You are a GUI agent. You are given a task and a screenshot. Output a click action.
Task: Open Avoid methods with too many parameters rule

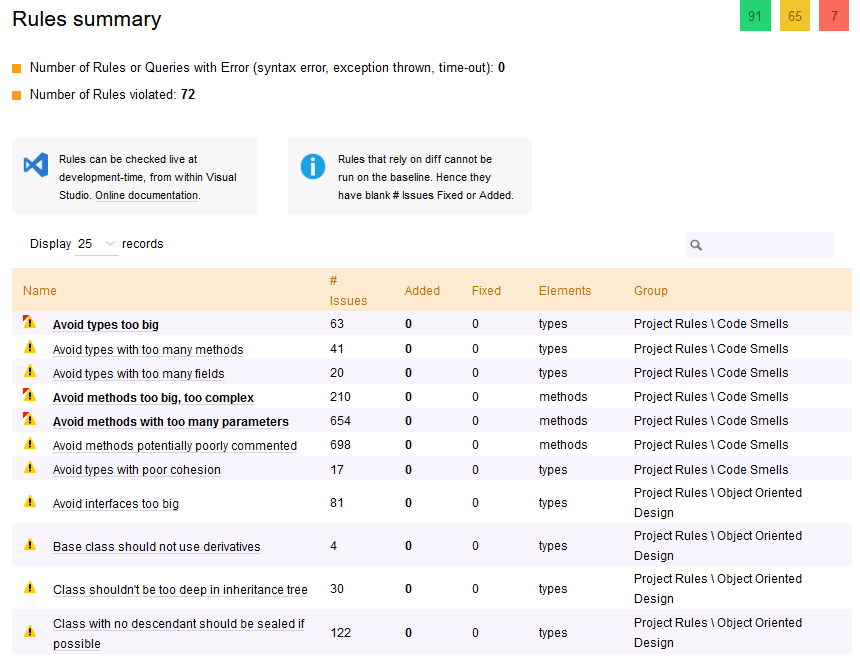tap(171, 421)
